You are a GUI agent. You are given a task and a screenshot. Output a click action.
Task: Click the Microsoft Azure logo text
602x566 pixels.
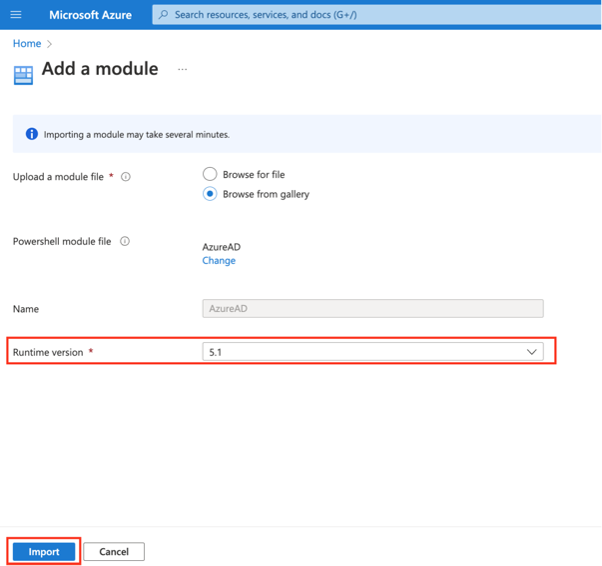pyautogui.click(x=90, y=15)
